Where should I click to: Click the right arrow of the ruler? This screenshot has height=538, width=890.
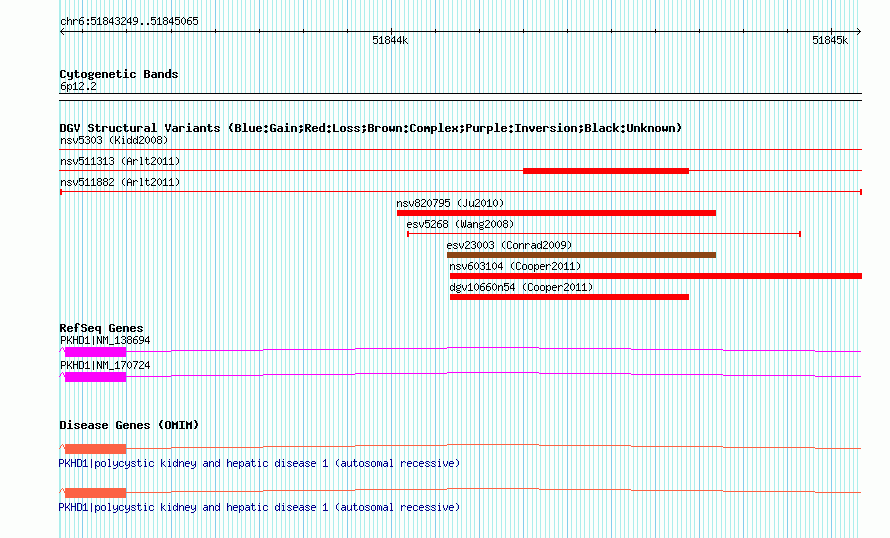(859, 32)
